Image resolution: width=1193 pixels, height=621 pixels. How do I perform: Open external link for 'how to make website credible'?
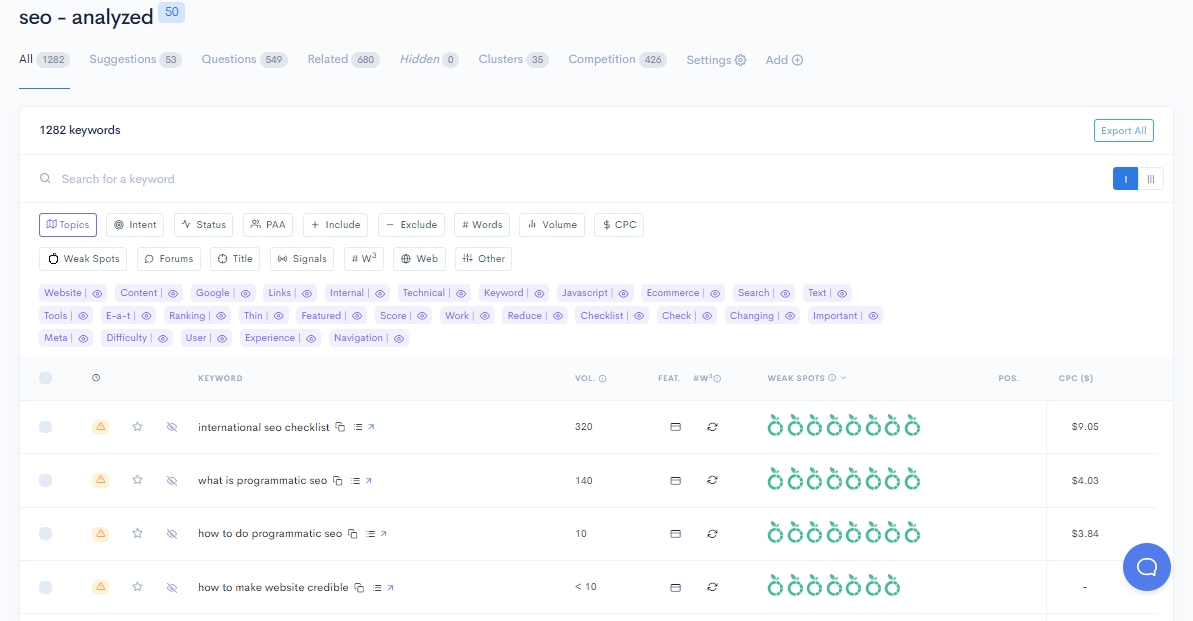390,588
